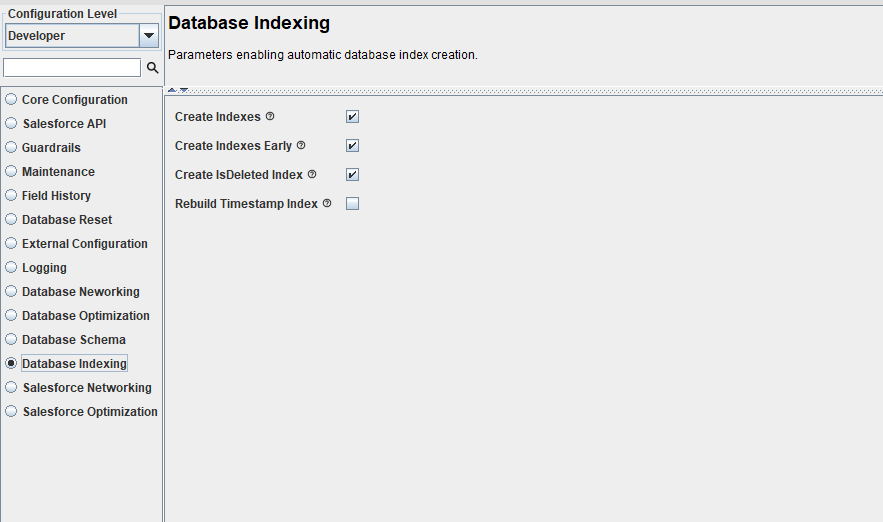Select the Salesforce API section

(x=56, y=123)
